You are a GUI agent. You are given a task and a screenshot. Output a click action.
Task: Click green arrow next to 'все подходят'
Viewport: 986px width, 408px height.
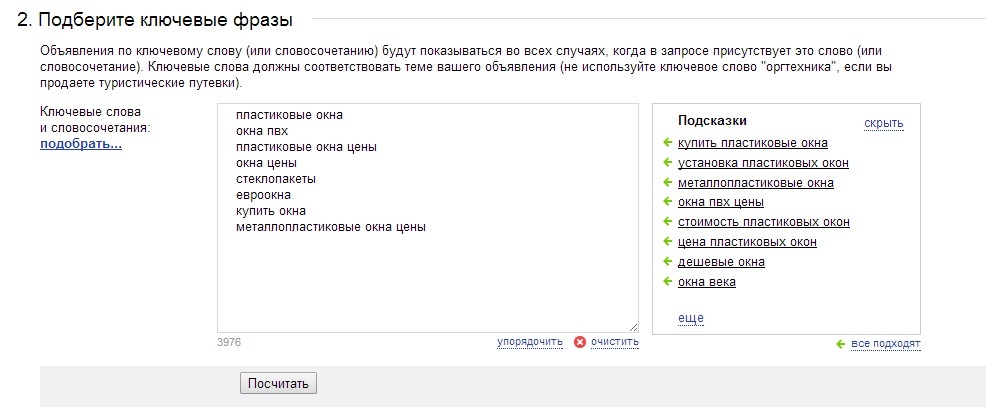(841, 344)
